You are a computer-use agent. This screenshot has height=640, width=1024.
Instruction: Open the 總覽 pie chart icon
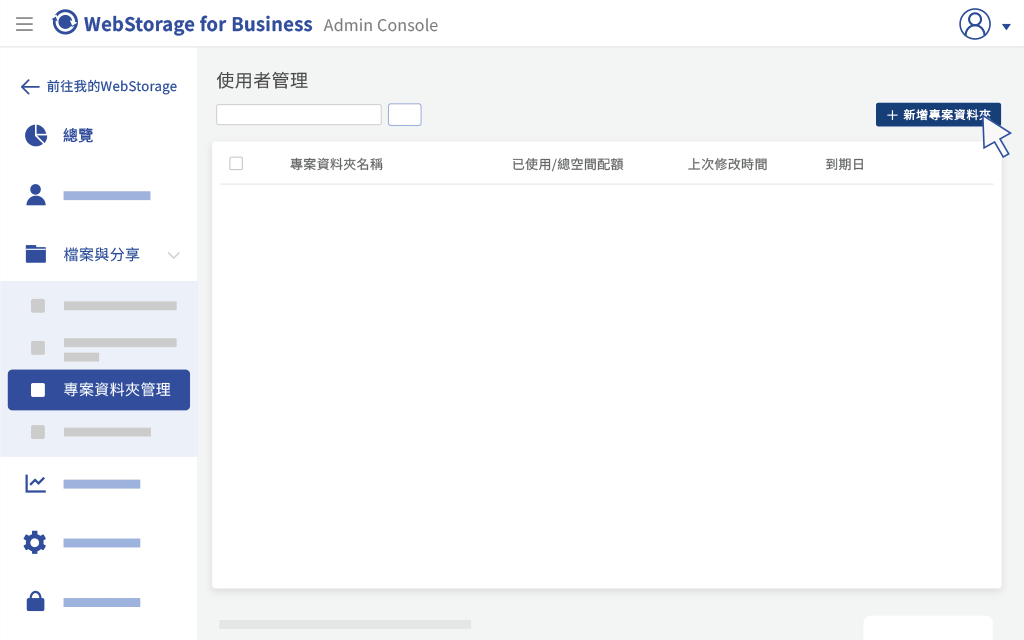(x=36, y=135)
